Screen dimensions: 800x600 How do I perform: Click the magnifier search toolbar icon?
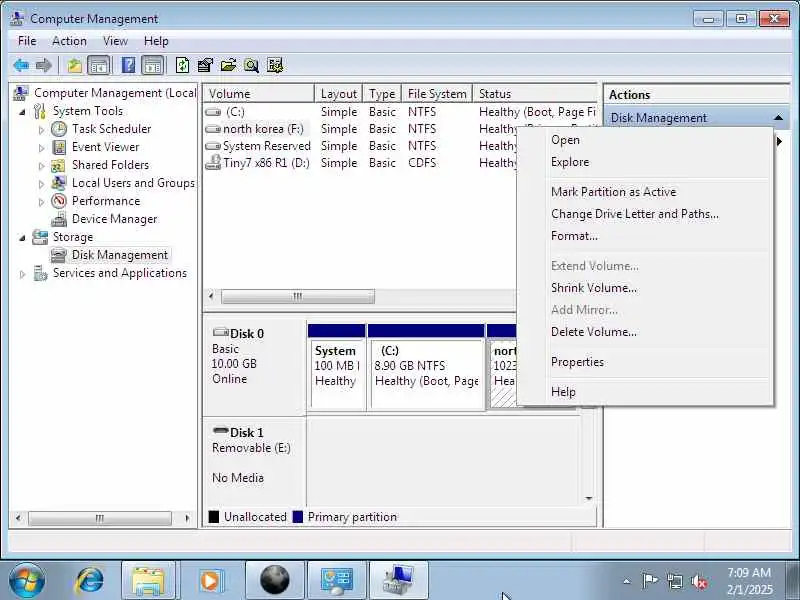pyautogui.click(x=251, y=65)
